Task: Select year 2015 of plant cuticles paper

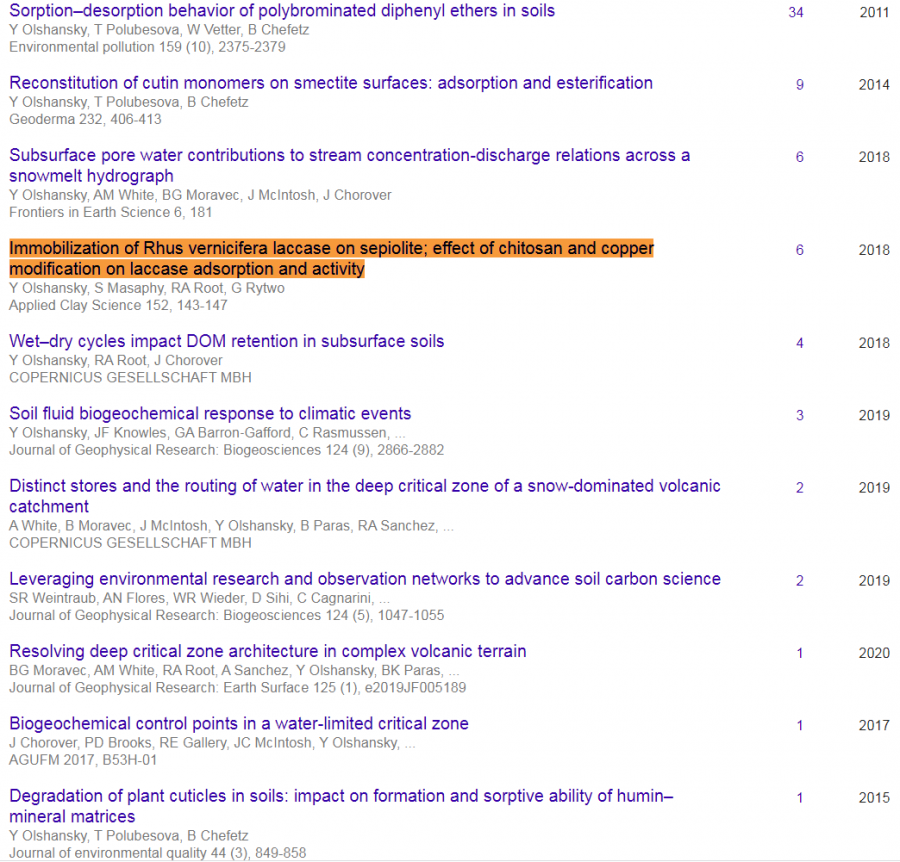Action: point(874,798)
